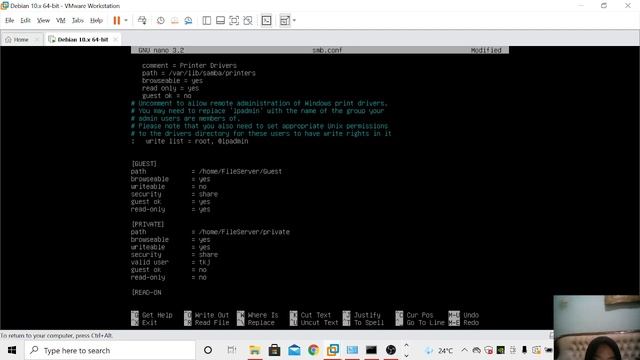Toggle the thumbnail bar view icon
The width and height of the screenshot is (640, 360).
220,20
